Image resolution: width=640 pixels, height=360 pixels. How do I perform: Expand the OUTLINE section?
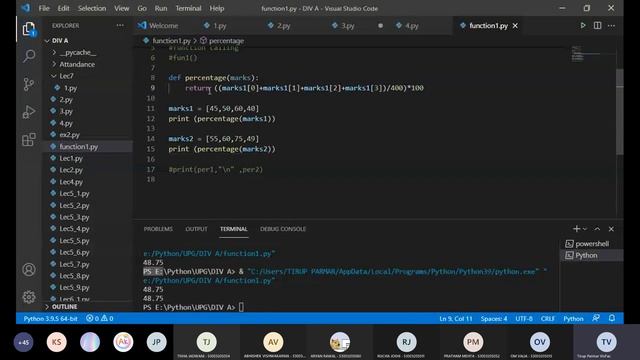tap(64, 307)
